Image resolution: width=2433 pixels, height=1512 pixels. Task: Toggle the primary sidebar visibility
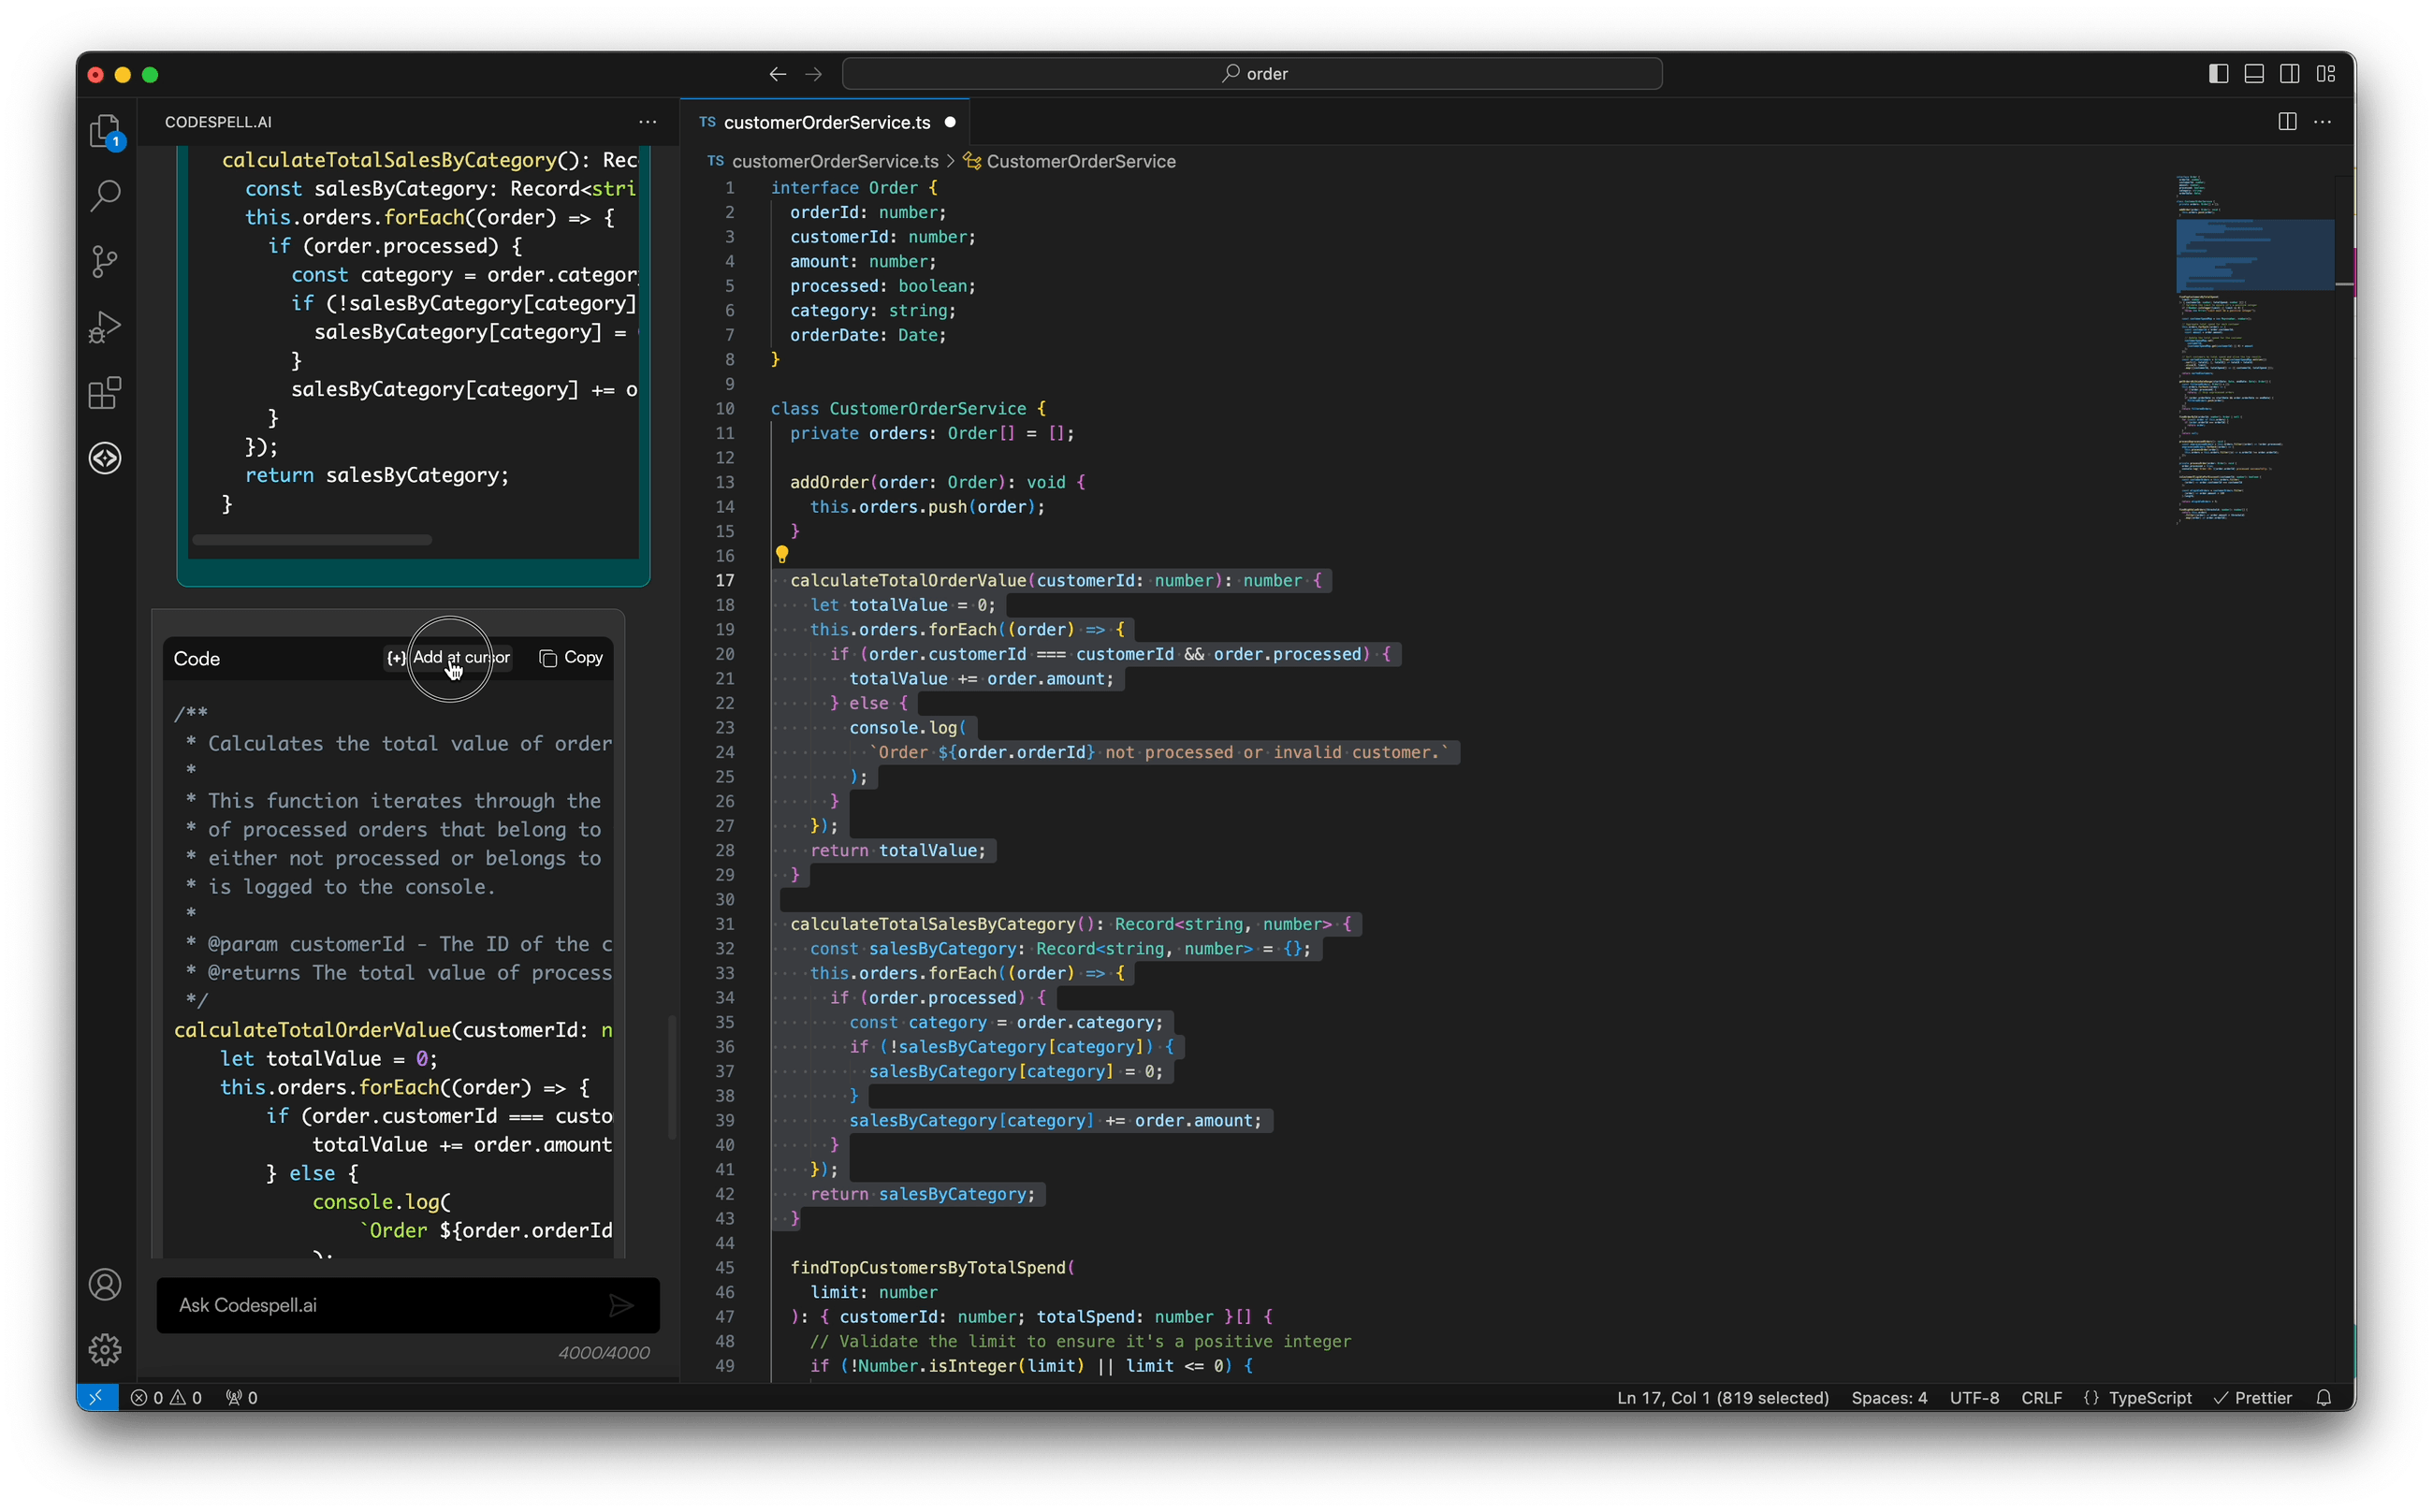pos(2218,73)
